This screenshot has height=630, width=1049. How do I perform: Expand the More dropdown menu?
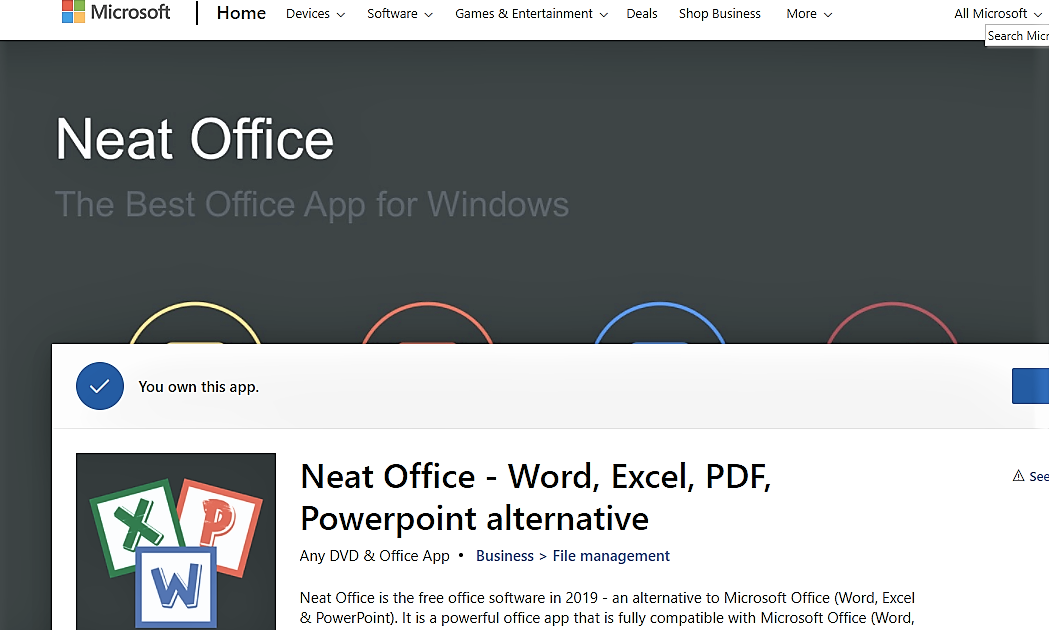(x=809, y=14)
